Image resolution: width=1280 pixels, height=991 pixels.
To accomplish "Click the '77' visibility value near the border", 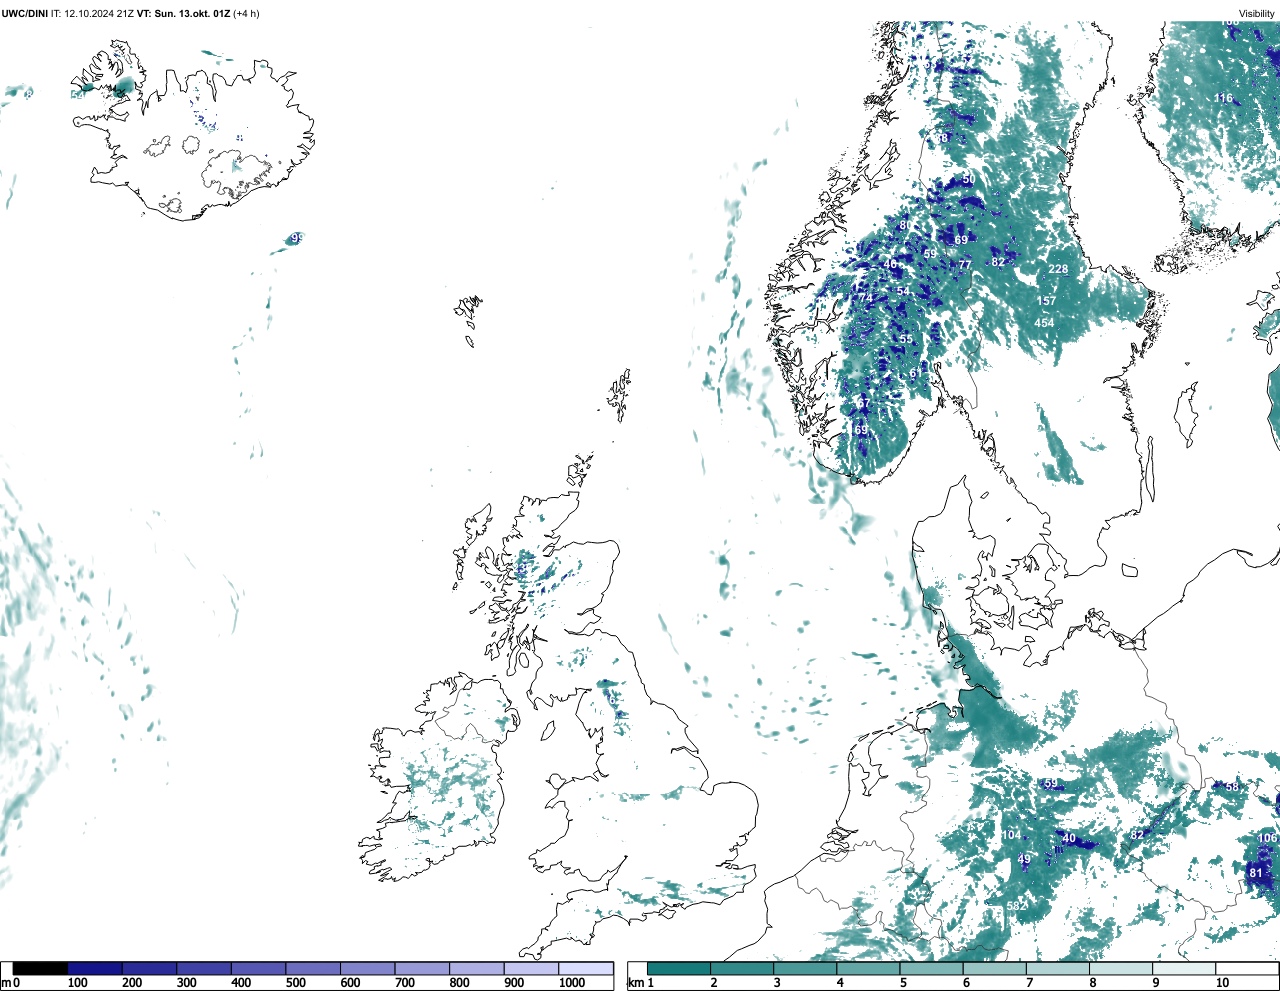I will point(965,265).
